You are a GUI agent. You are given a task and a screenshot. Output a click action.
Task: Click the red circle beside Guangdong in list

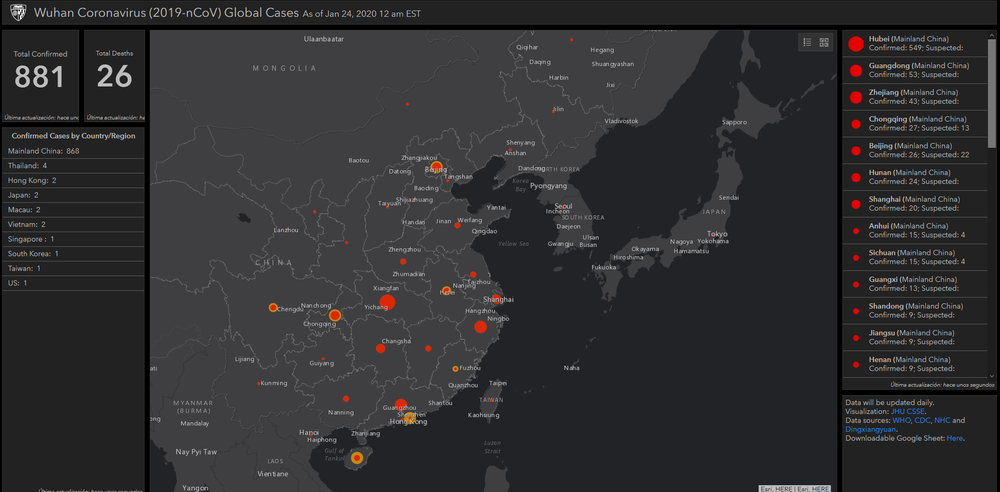click(855, 70)
